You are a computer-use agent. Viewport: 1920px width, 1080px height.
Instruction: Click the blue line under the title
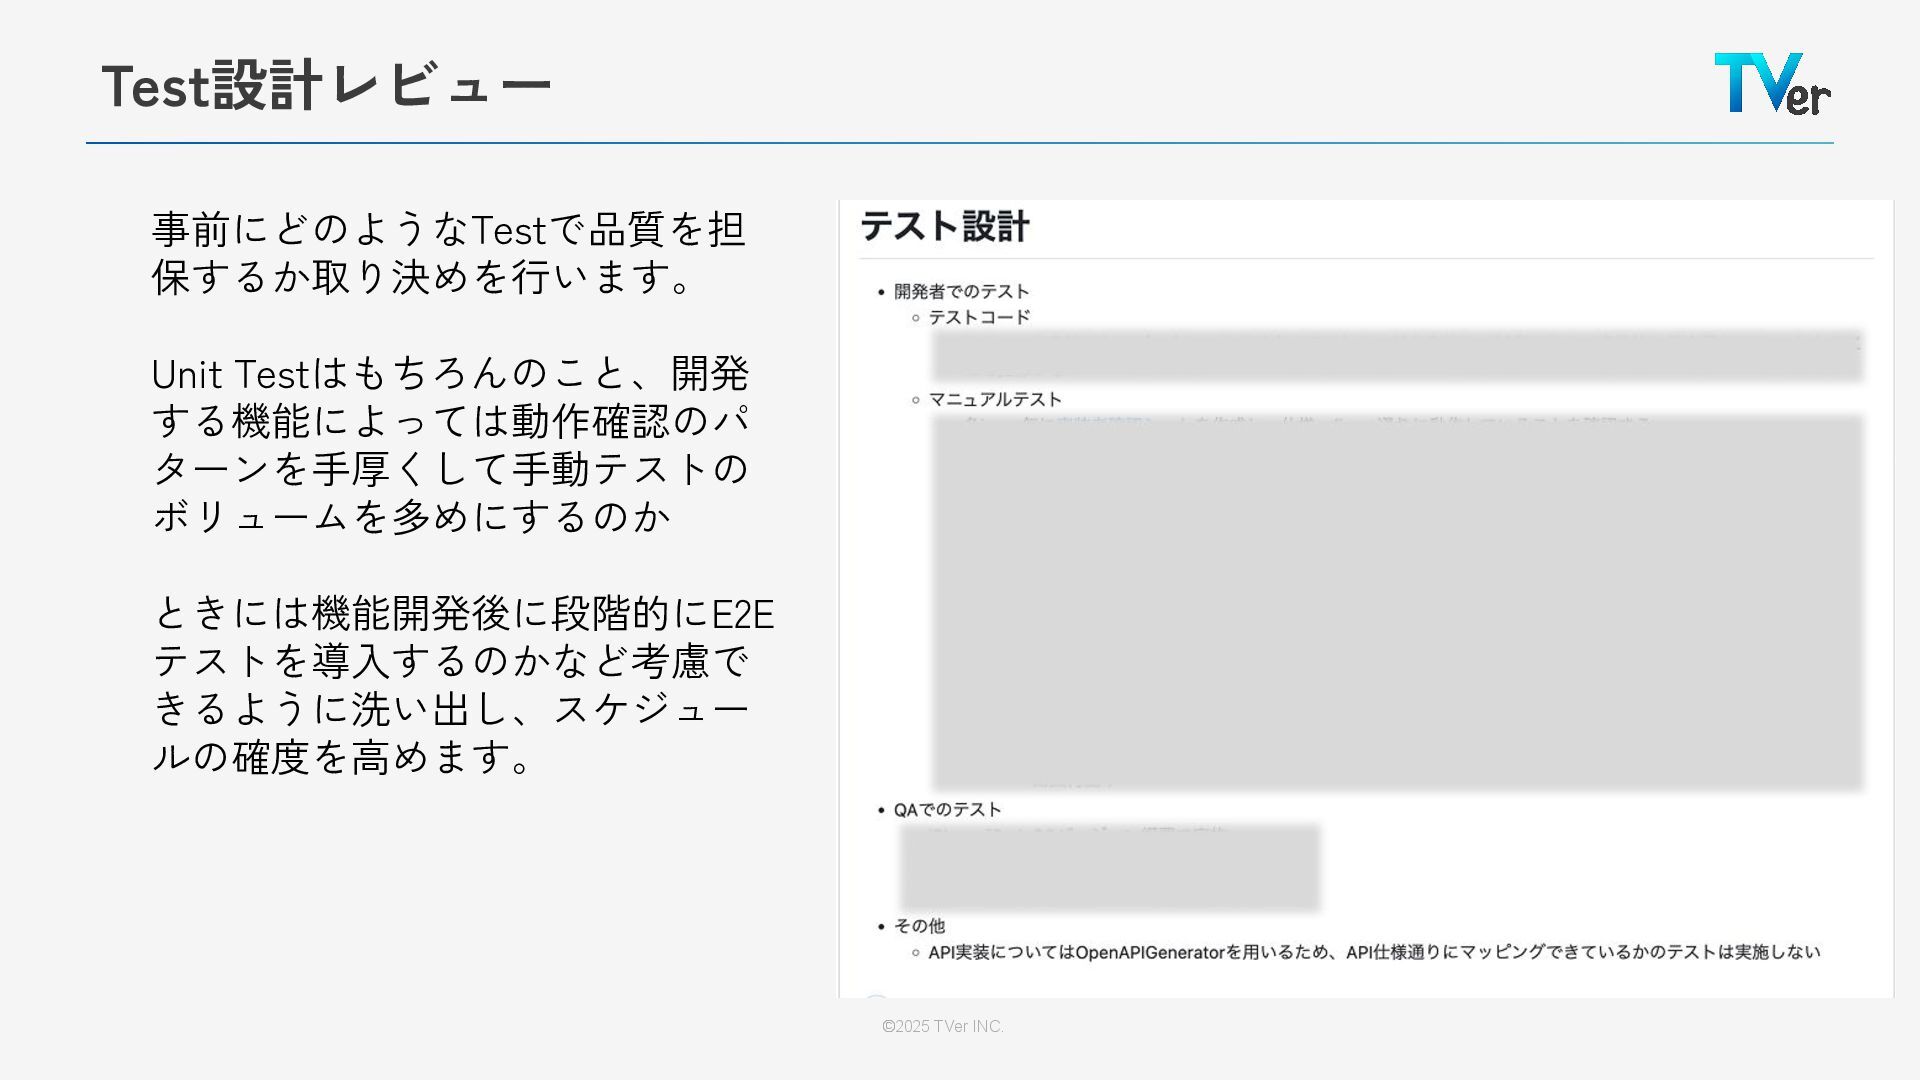click(959, 143)
